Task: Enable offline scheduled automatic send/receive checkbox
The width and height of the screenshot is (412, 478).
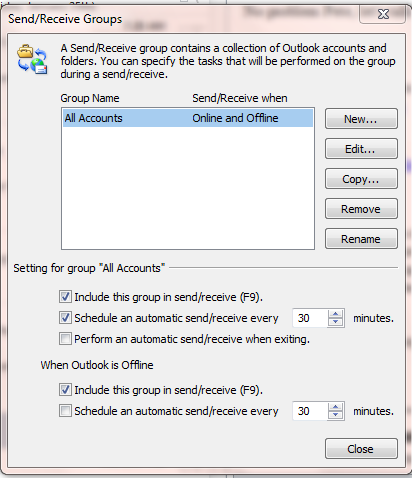Action: 65,411
